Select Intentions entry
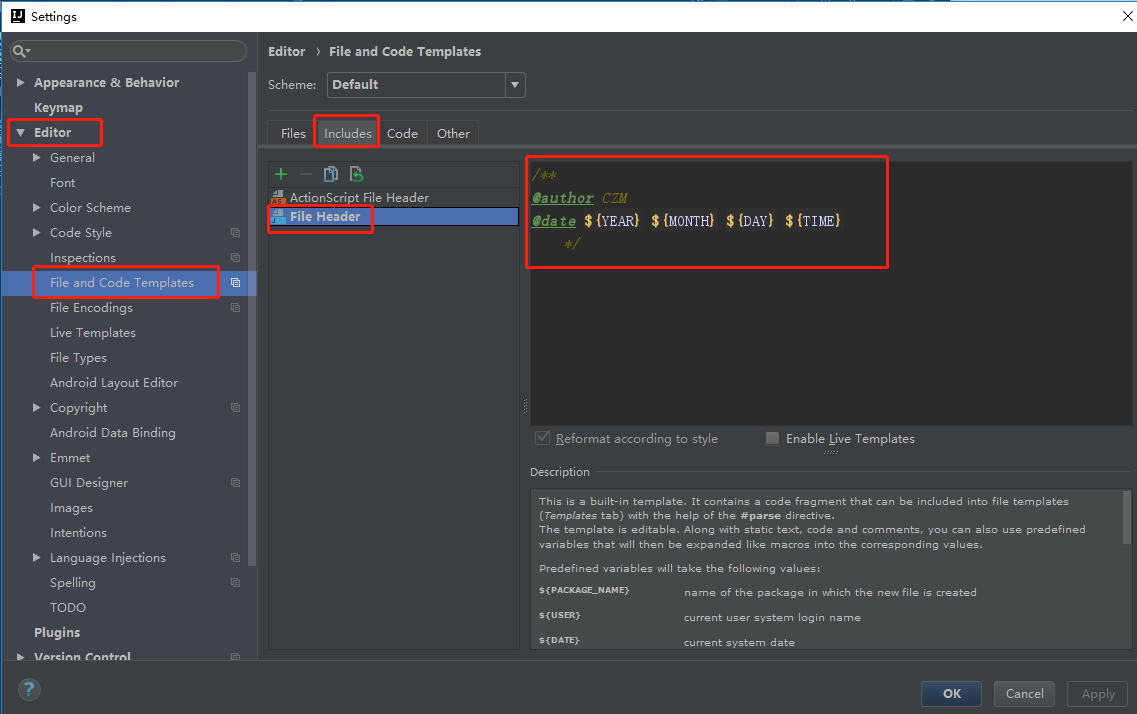Image resolution: width=1137 pixels, height=714 pixels. [78, 533]
